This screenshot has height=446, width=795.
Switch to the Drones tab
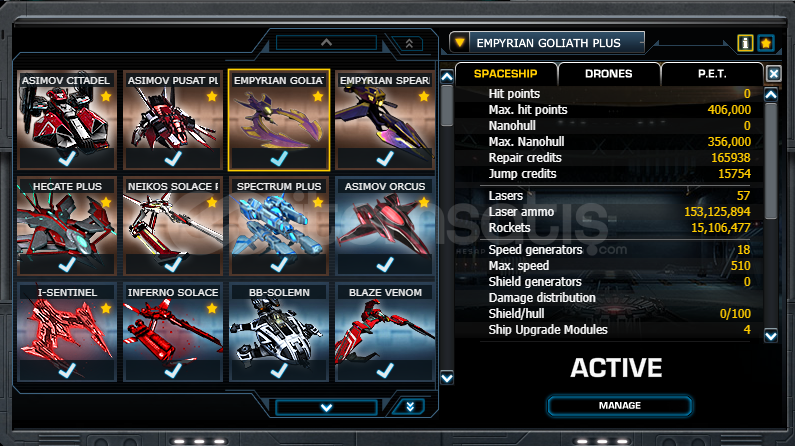click(609, 74)
